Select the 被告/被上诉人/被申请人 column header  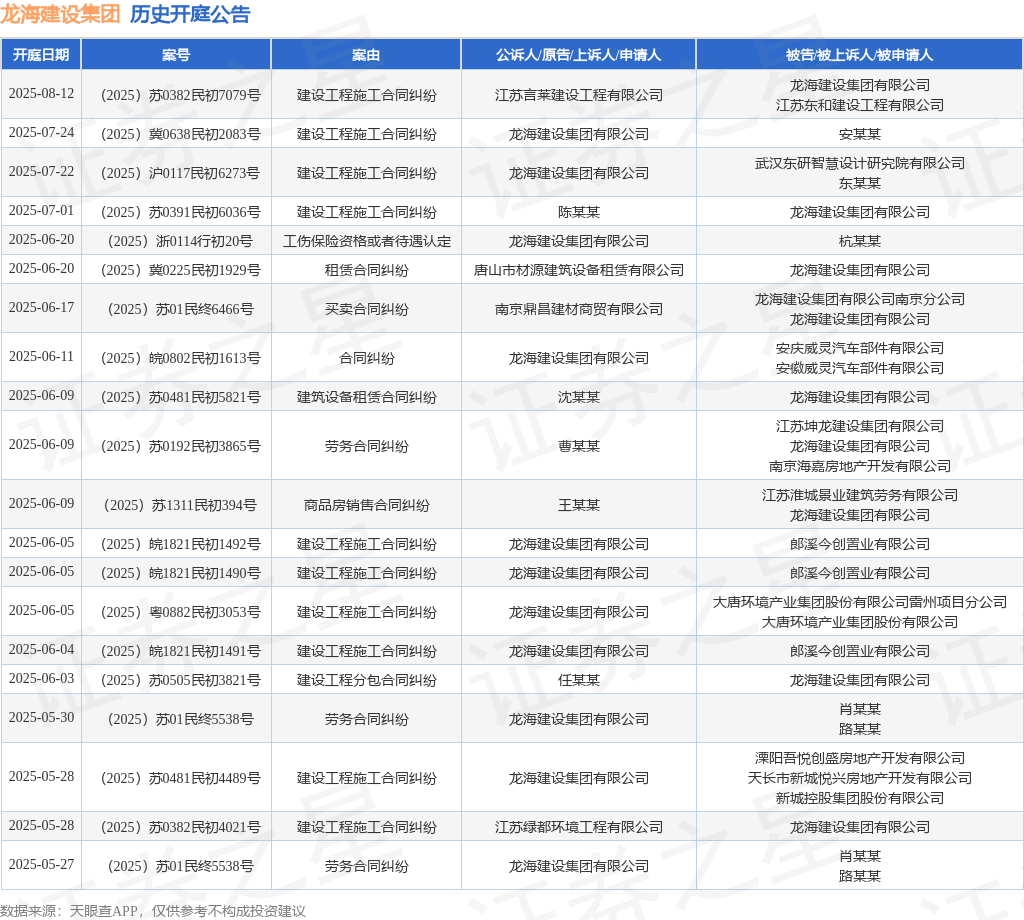point(859,55)
